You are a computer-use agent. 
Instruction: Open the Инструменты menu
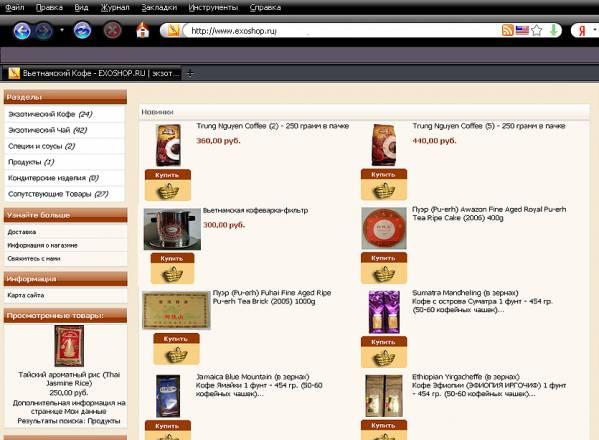pyautogui.click(x=213, y=8)
